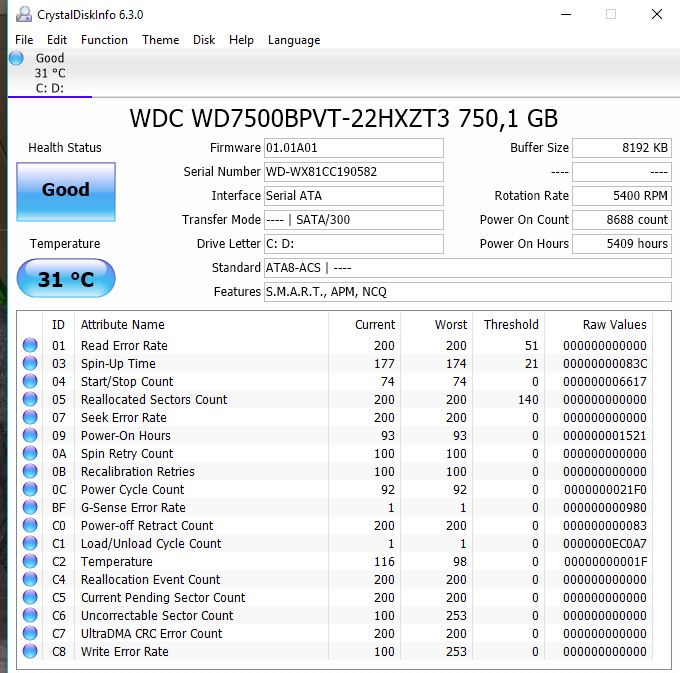Click the 31 °C temperature button

click(66, 279)
